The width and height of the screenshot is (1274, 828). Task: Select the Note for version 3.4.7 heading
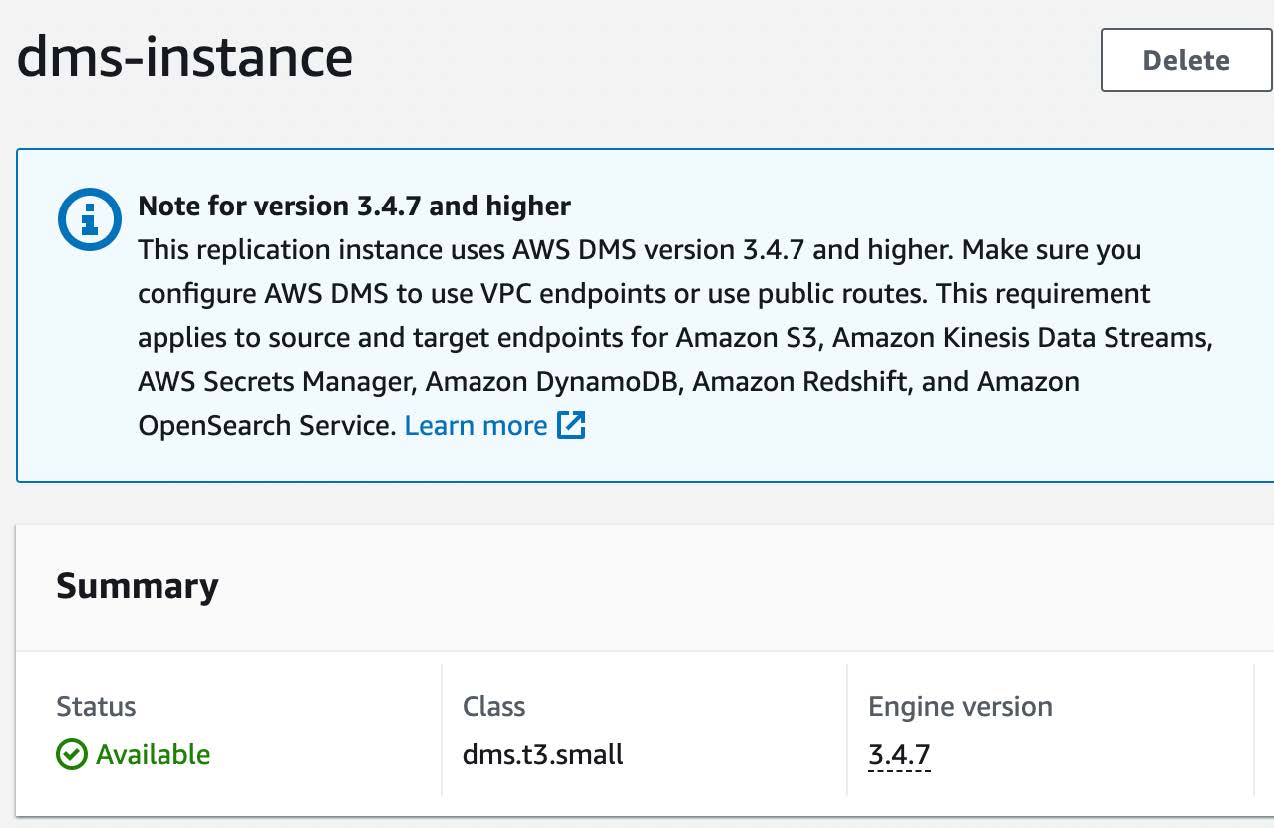coord(353,206)
